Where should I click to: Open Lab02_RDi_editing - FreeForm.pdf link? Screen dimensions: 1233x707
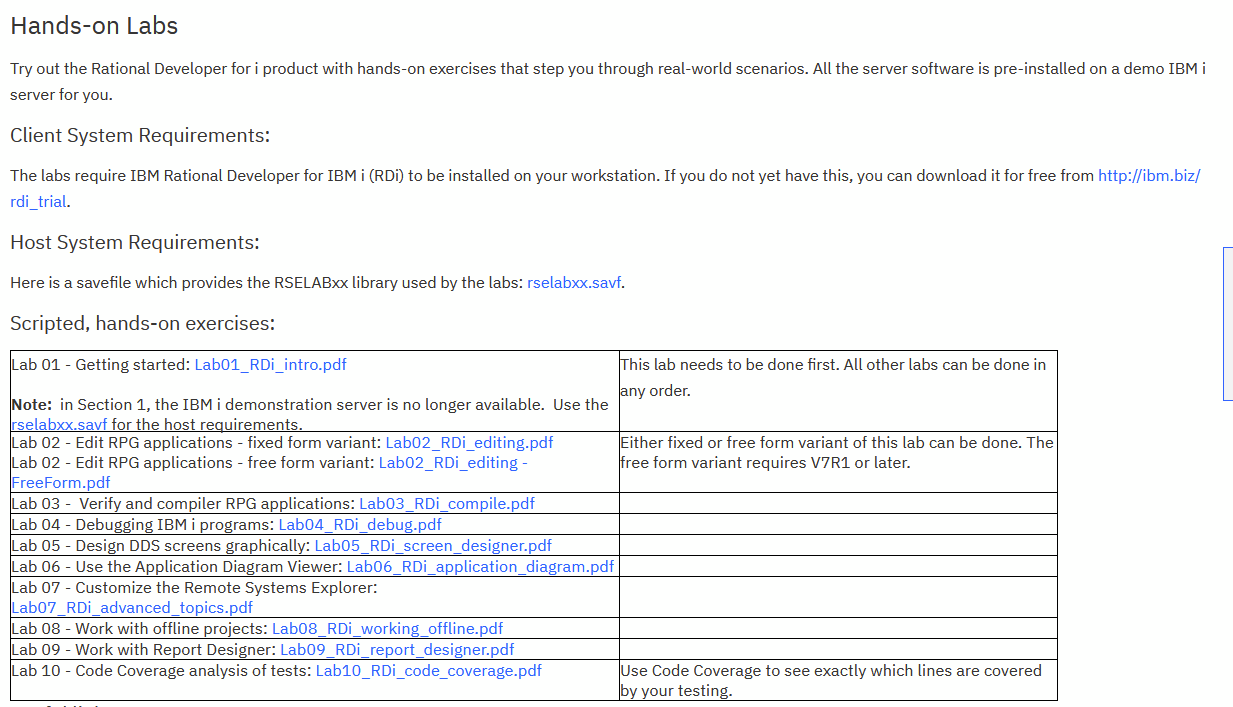(x=453, y=463)
